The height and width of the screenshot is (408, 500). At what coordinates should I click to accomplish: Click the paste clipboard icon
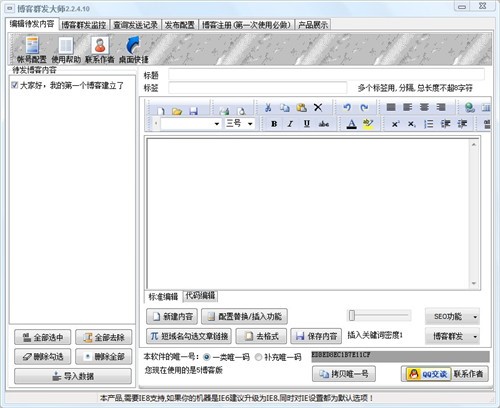301,108
